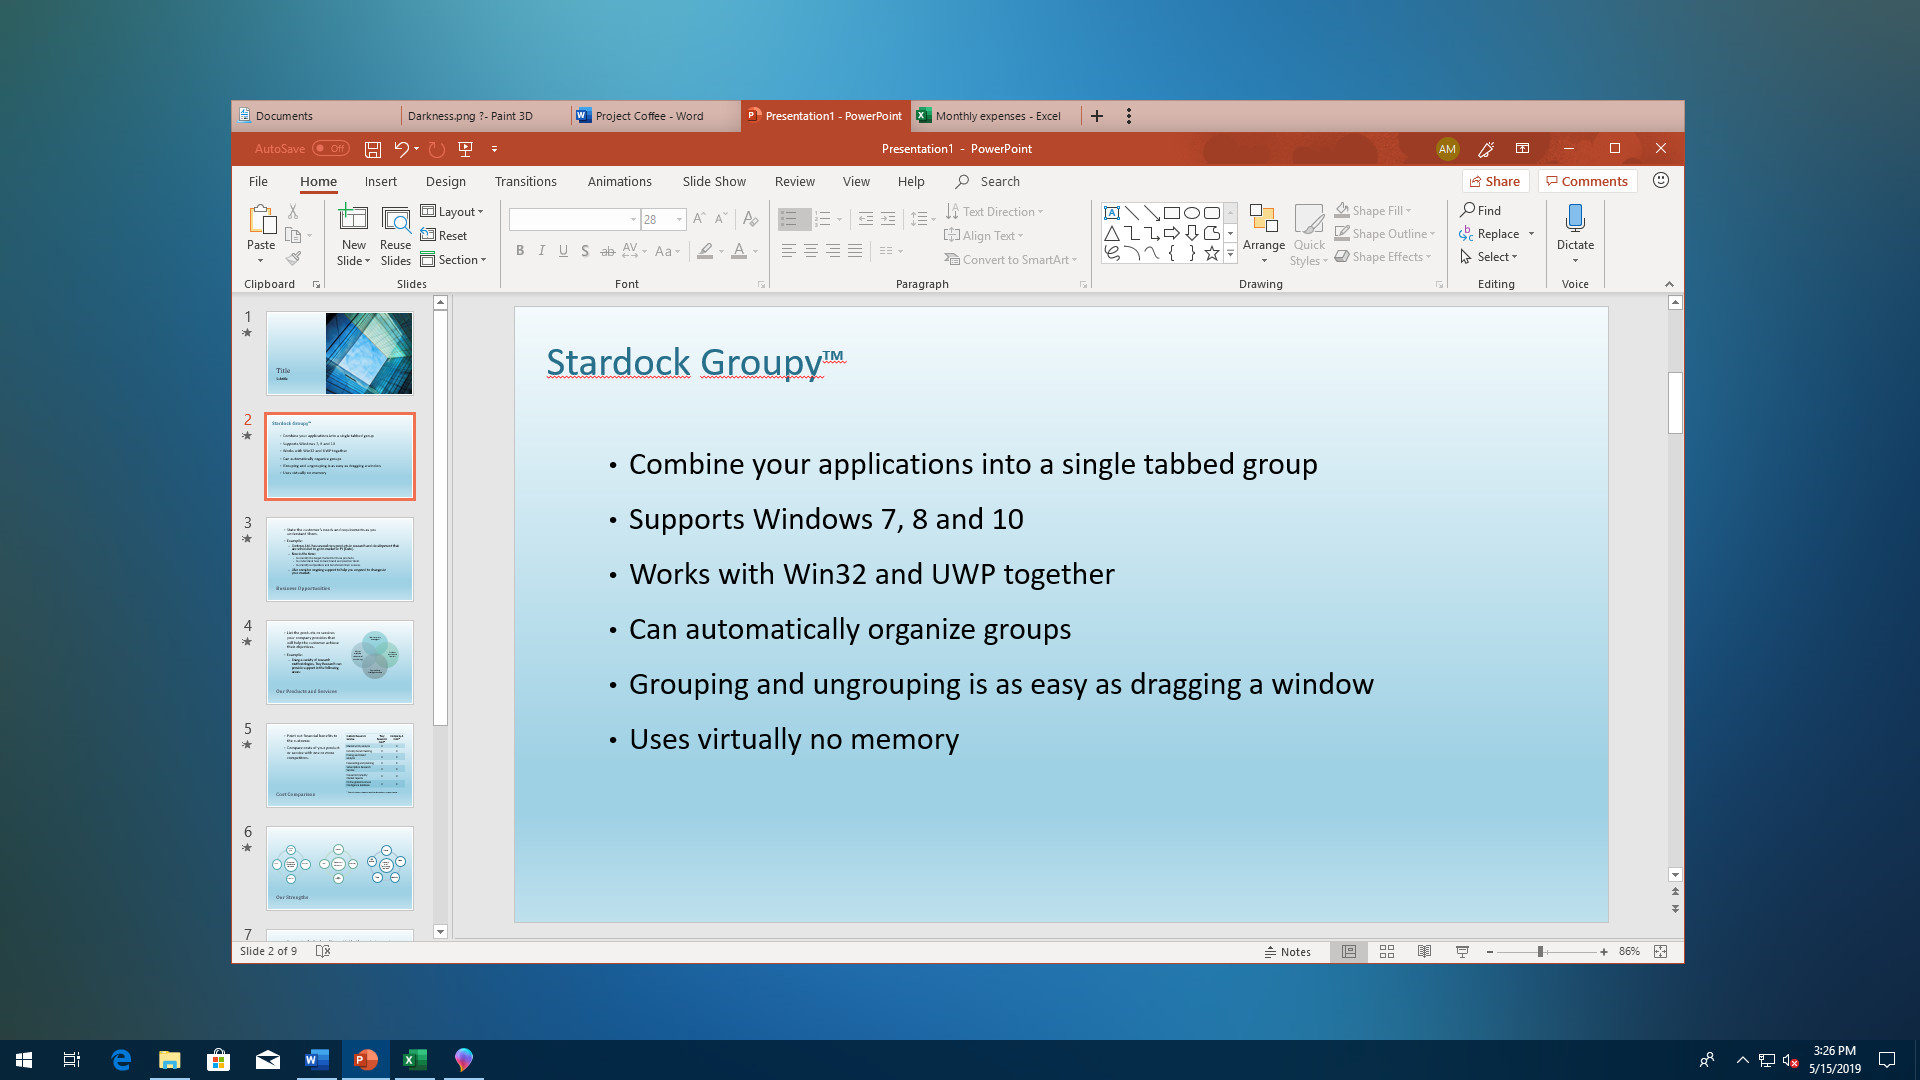Select slide 5 thumbnail in the pane

(339, 764)
